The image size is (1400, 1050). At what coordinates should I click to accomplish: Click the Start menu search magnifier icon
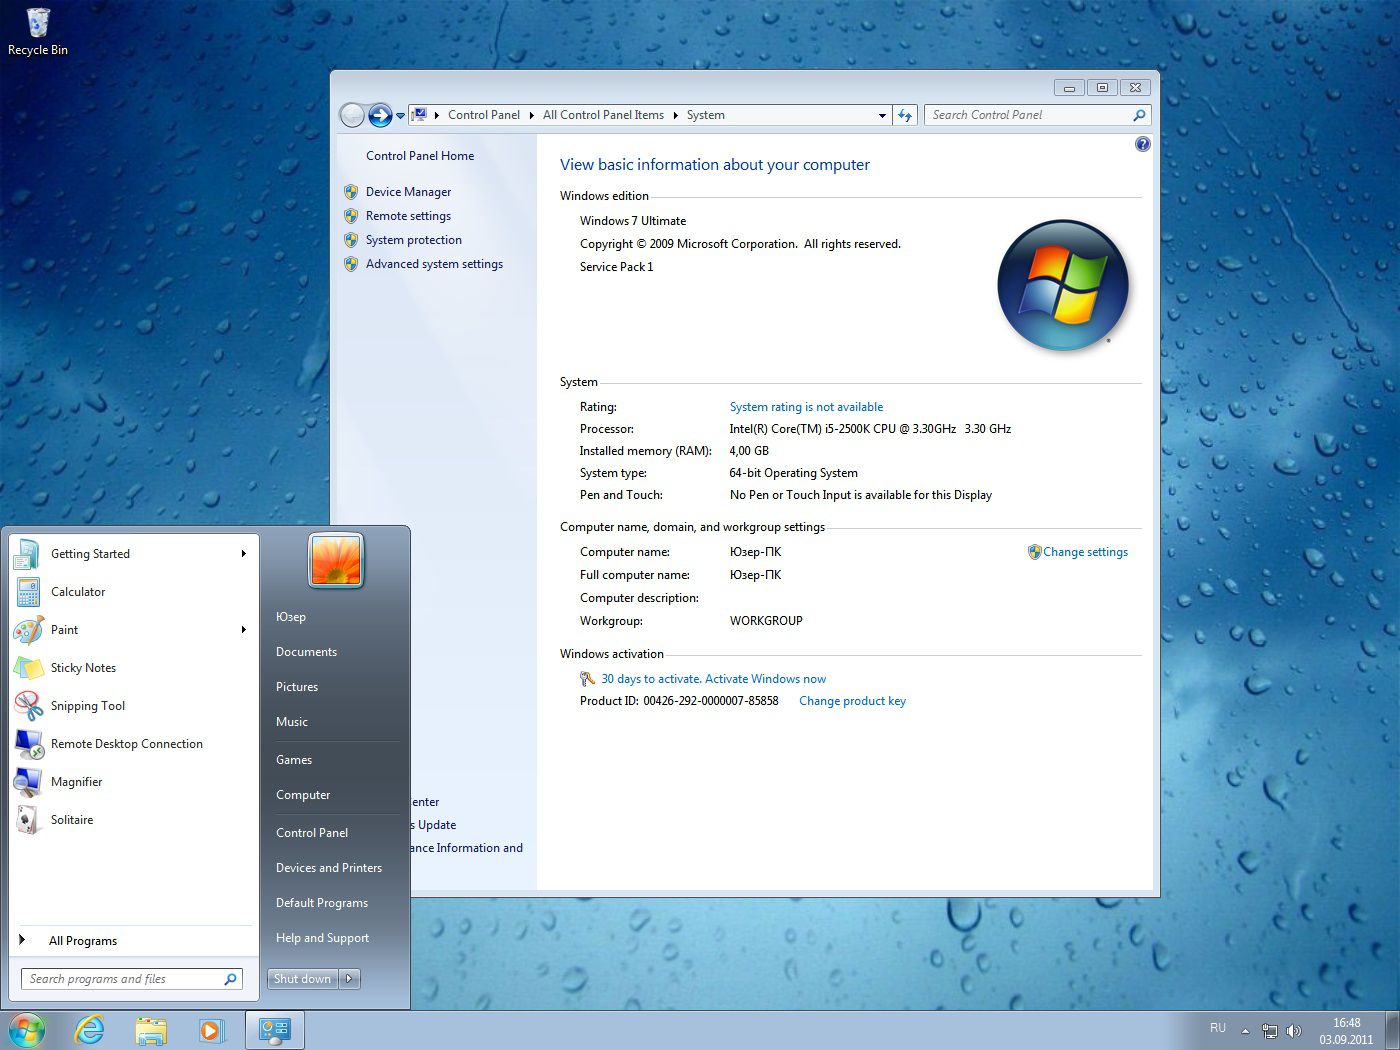tap(230, 979)
